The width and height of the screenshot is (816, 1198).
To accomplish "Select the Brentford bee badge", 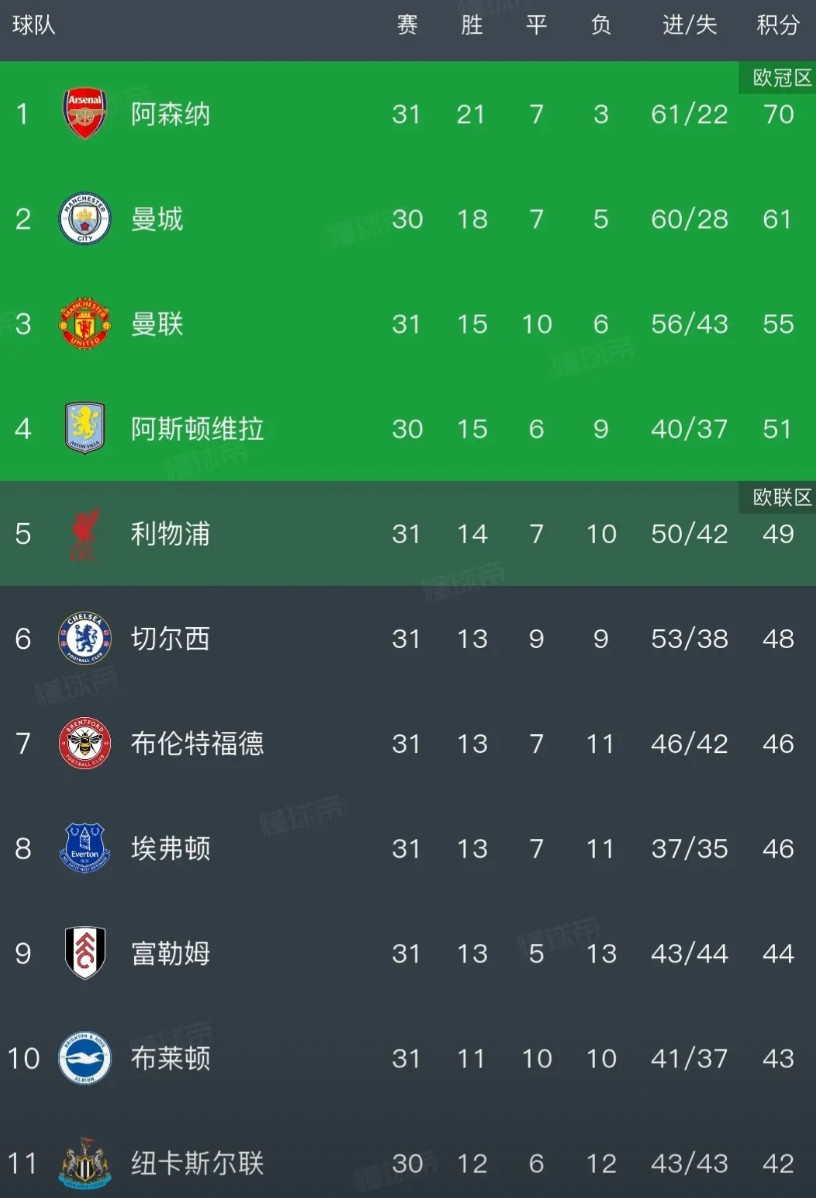I will 85,744.
